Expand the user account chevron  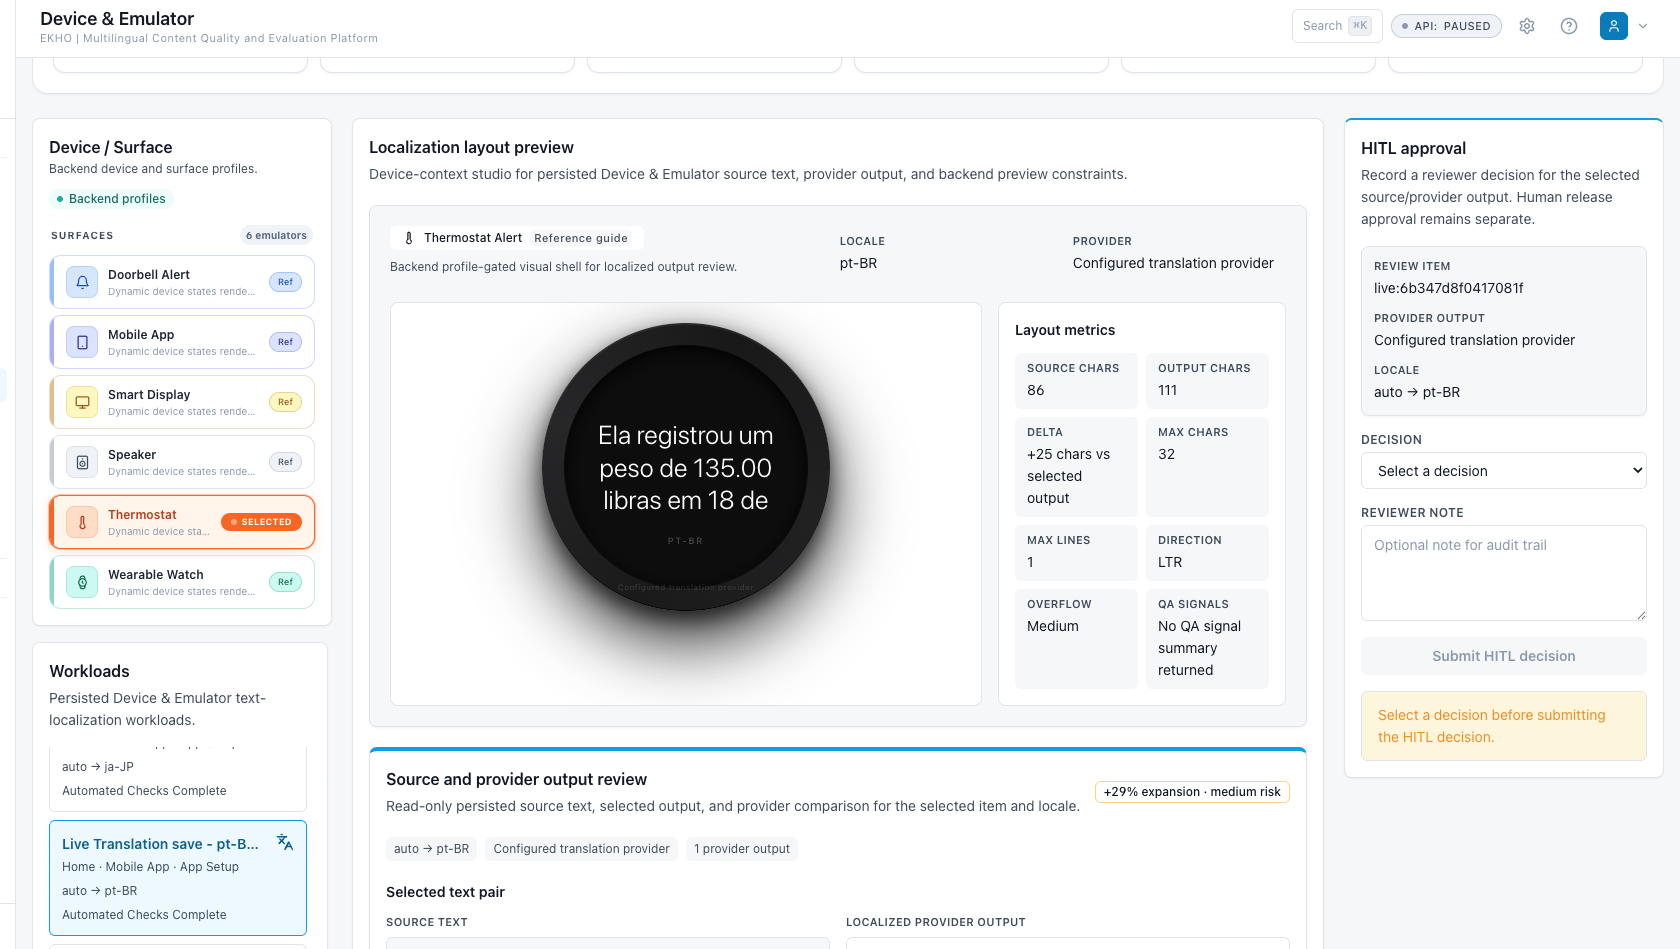click(1643, 26)
